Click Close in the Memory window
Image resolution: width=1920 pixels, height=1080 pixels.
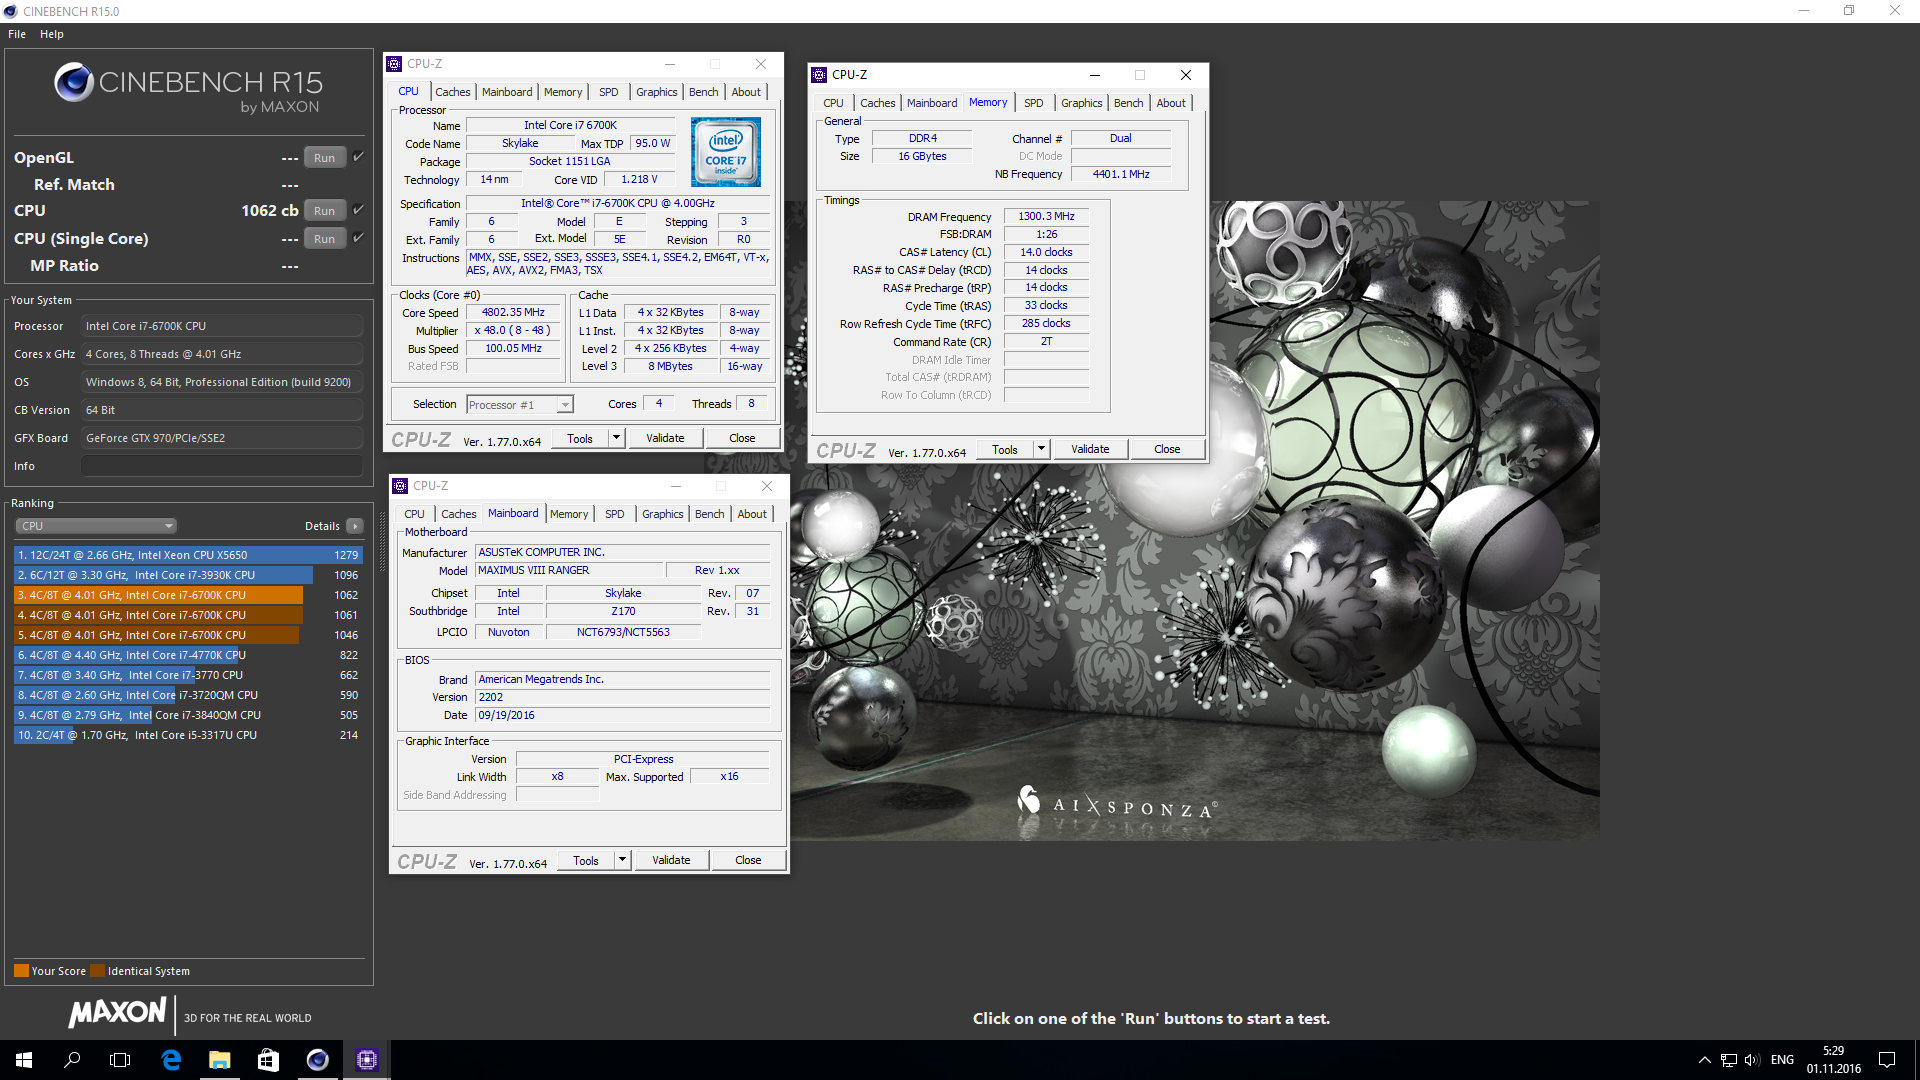(x=1167, y=449)
